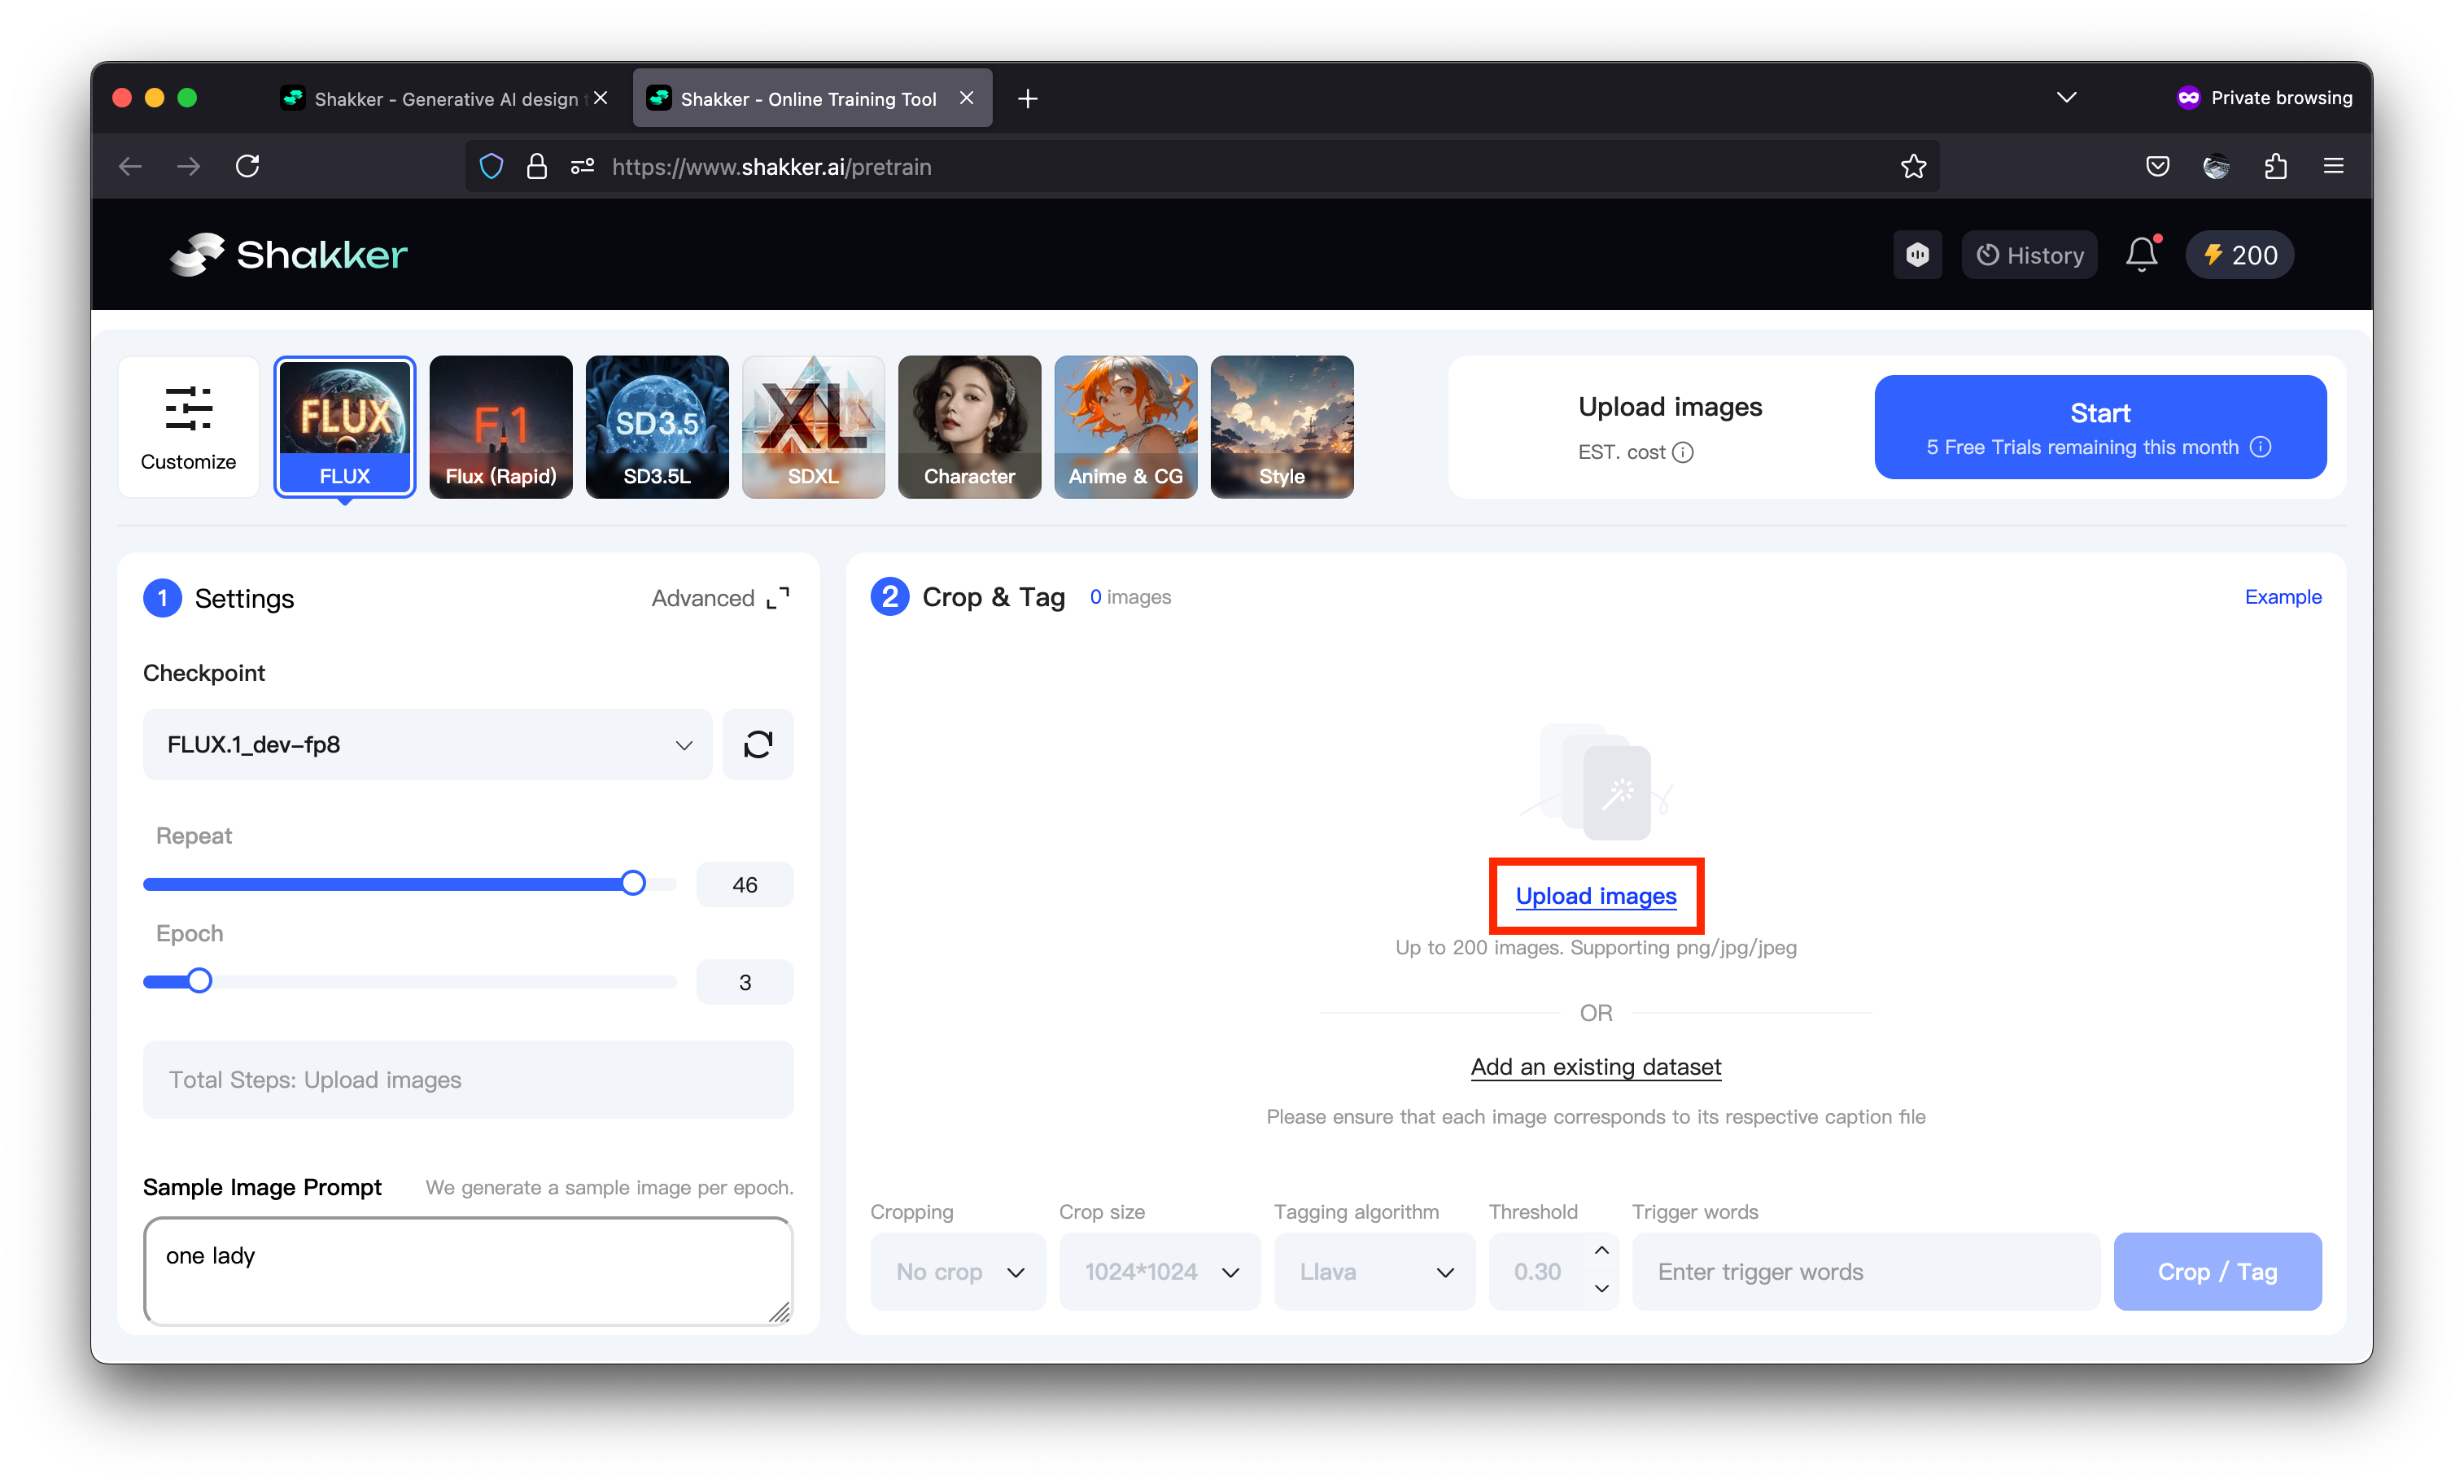This screenshot has height=1484, width=2464.
Task: Click the Discord icon in header
Action: tap(1916, 254)
